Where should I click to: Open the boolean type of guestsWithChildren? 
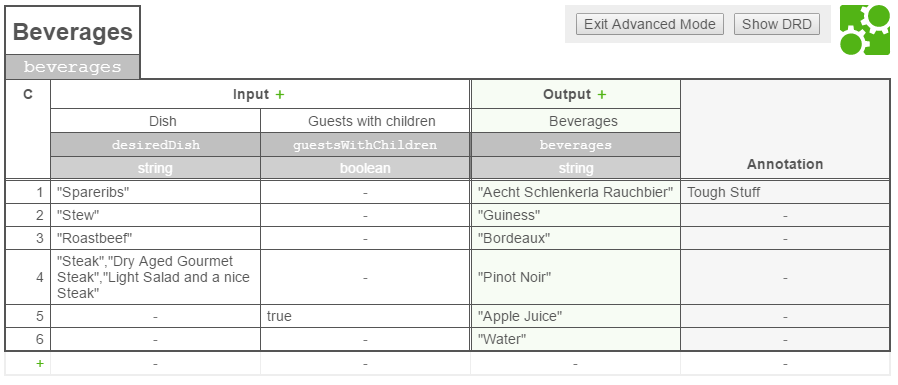click(x=365, y=168)
